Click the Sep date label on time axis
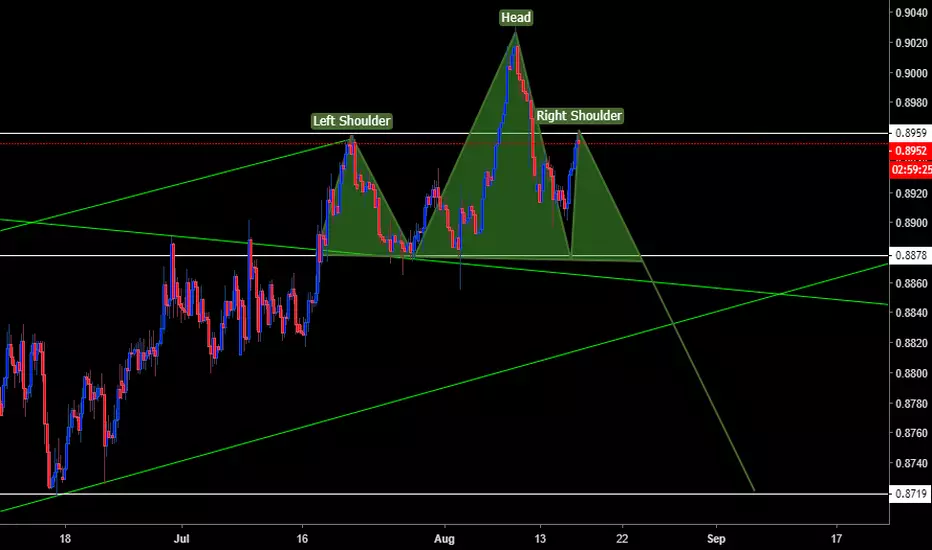Viewport: 932px width, 550px height. pyautogui.click(x=716, y=539)
